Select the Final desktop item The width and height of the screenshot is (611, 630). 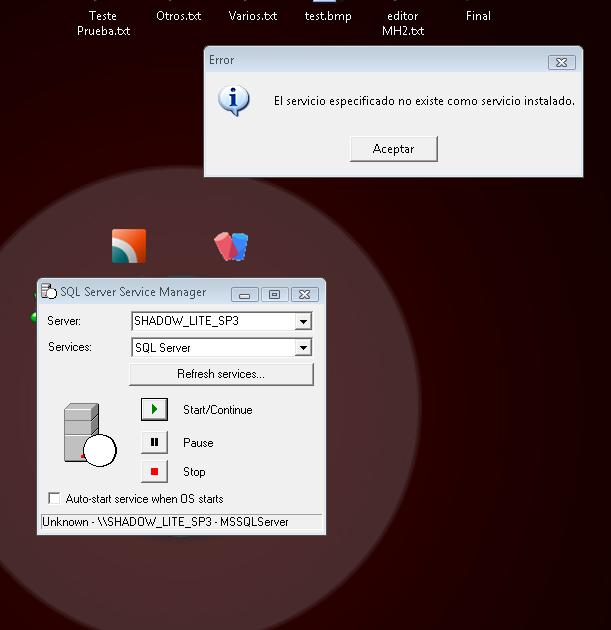(478, 16)
